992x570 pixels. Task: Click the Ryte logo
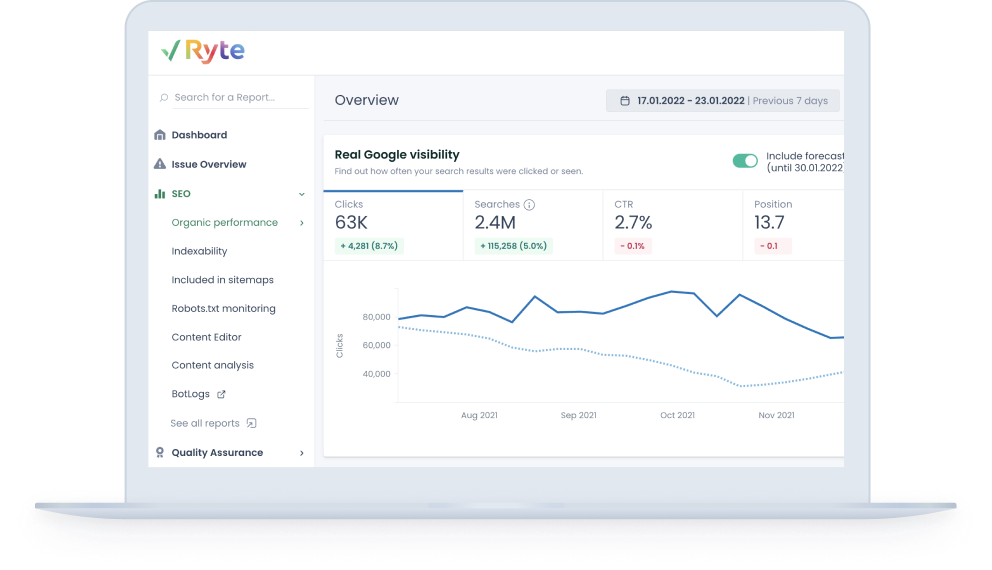202,51
